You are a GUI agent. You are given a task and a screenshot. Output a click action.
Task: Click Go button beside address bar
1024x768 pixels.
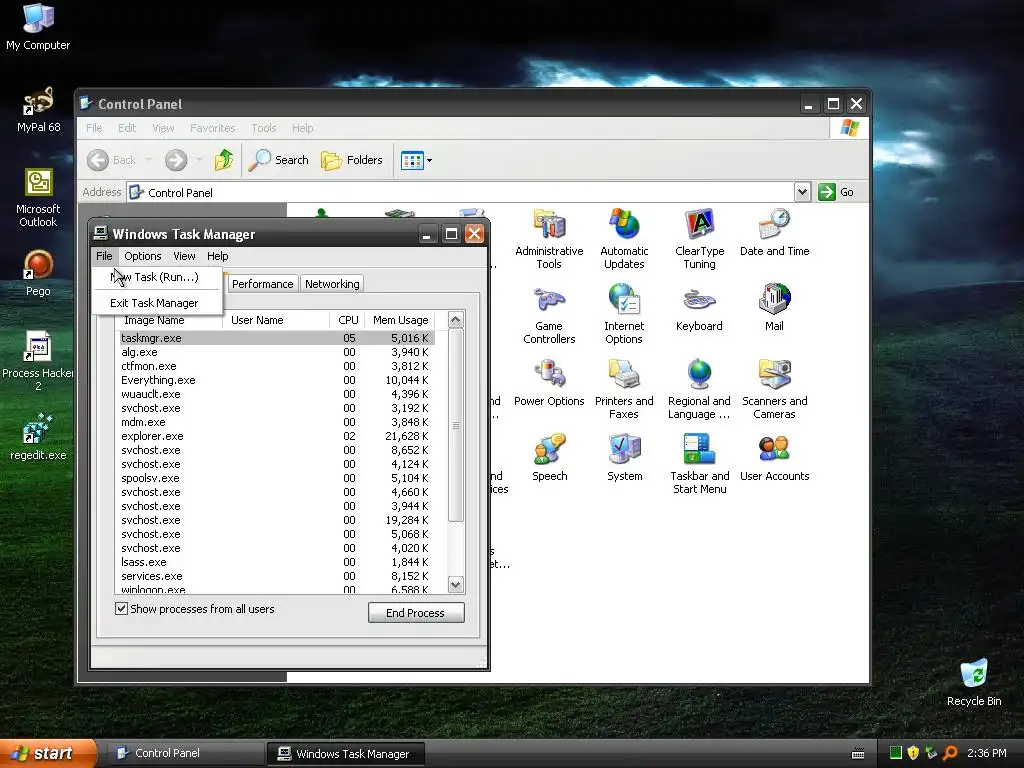[x=837, y=192]
